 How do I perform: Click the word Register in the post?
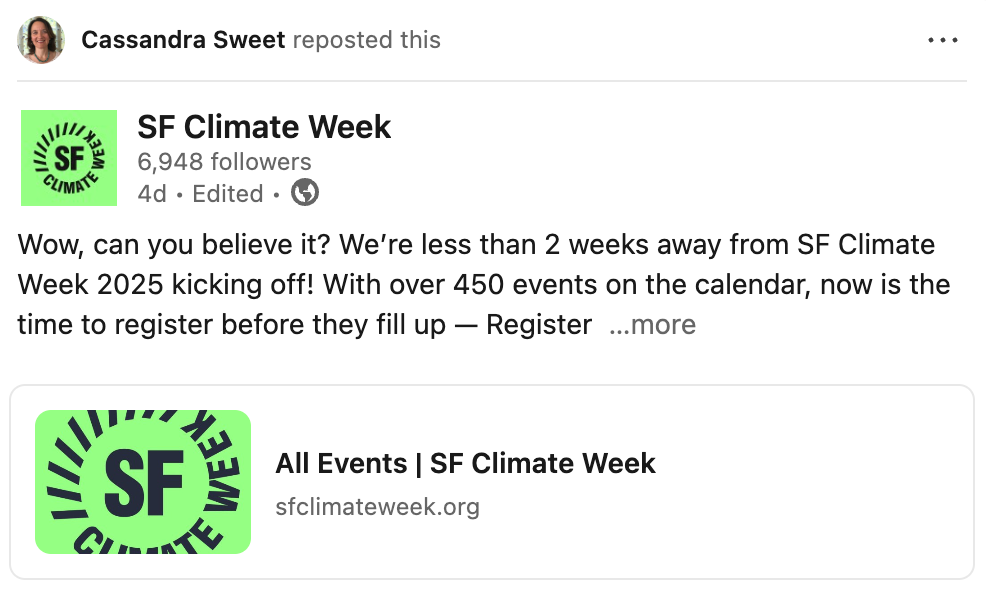[x=539, y=325]
